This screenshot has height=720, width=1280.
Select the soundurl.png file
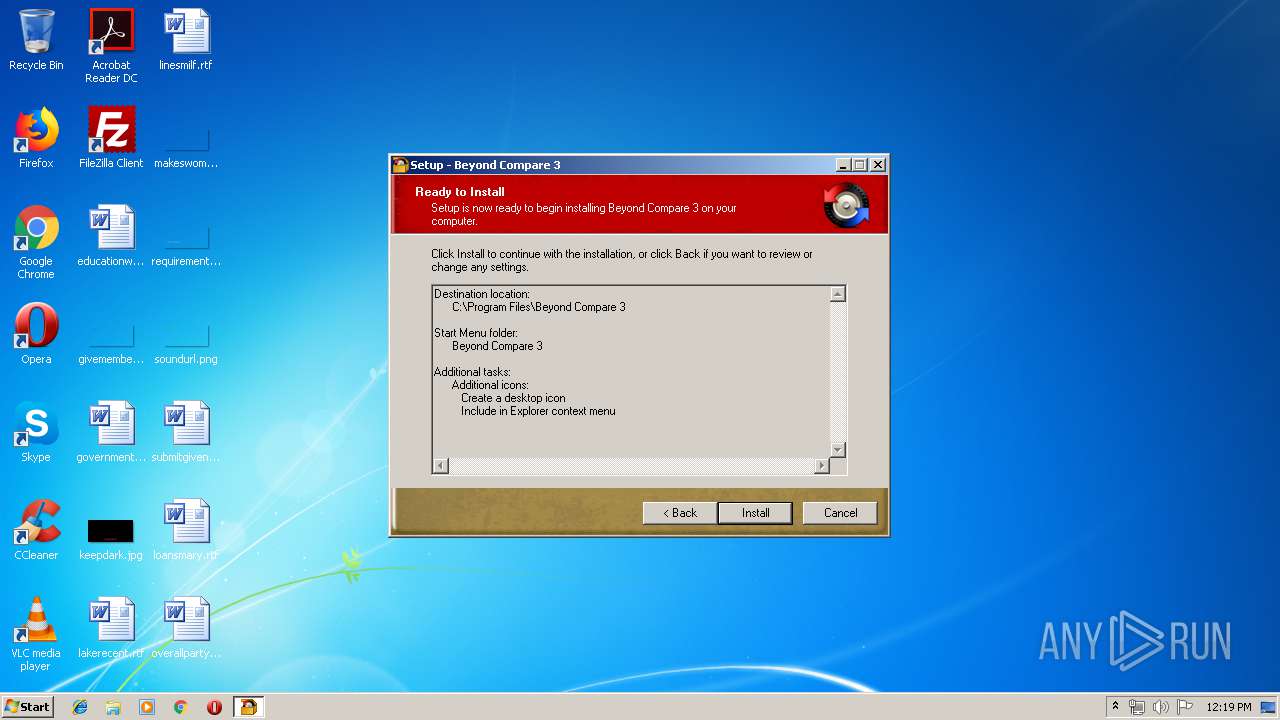[x=186, y=343]
